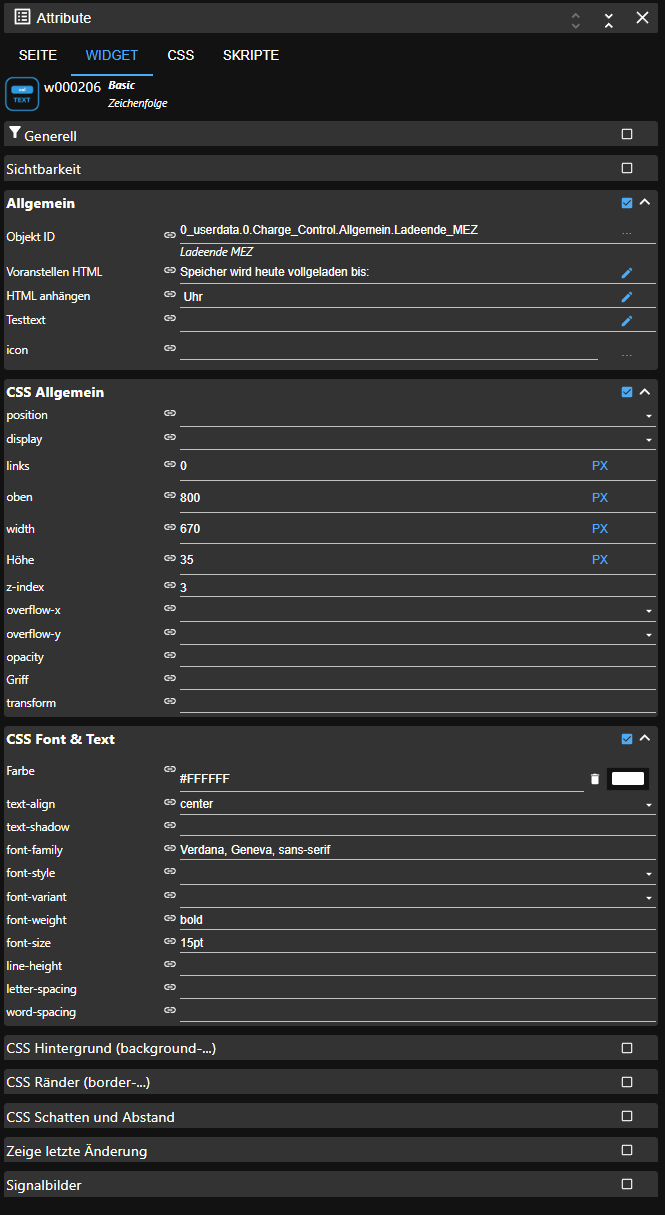Open the text-align dropdown
The height and width of the screenshot is (1215, 665).
[x=648, y=804]
